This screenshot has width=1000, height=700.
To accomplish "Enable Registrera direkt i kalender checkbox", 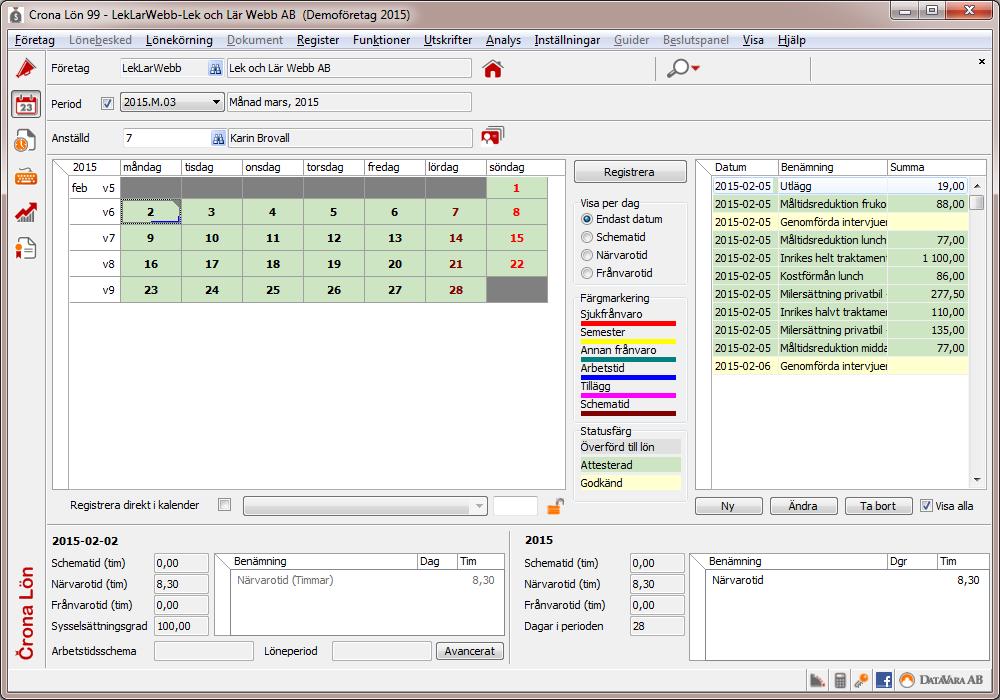I will coord(224,505).
